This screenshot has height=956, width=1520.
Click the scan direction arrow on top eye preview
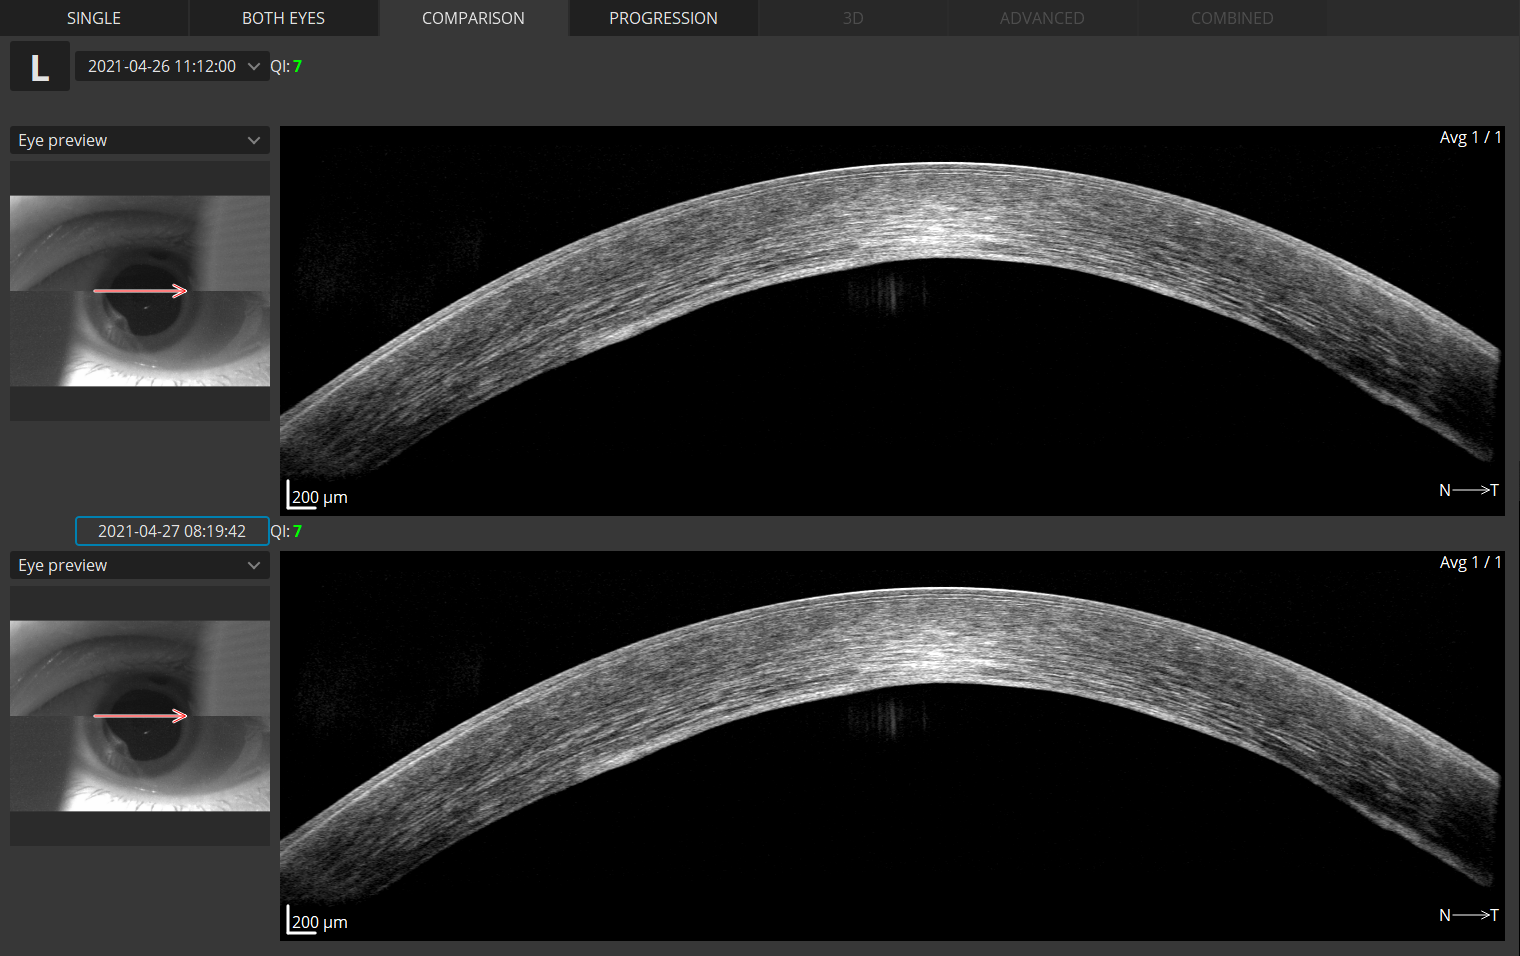140,290
